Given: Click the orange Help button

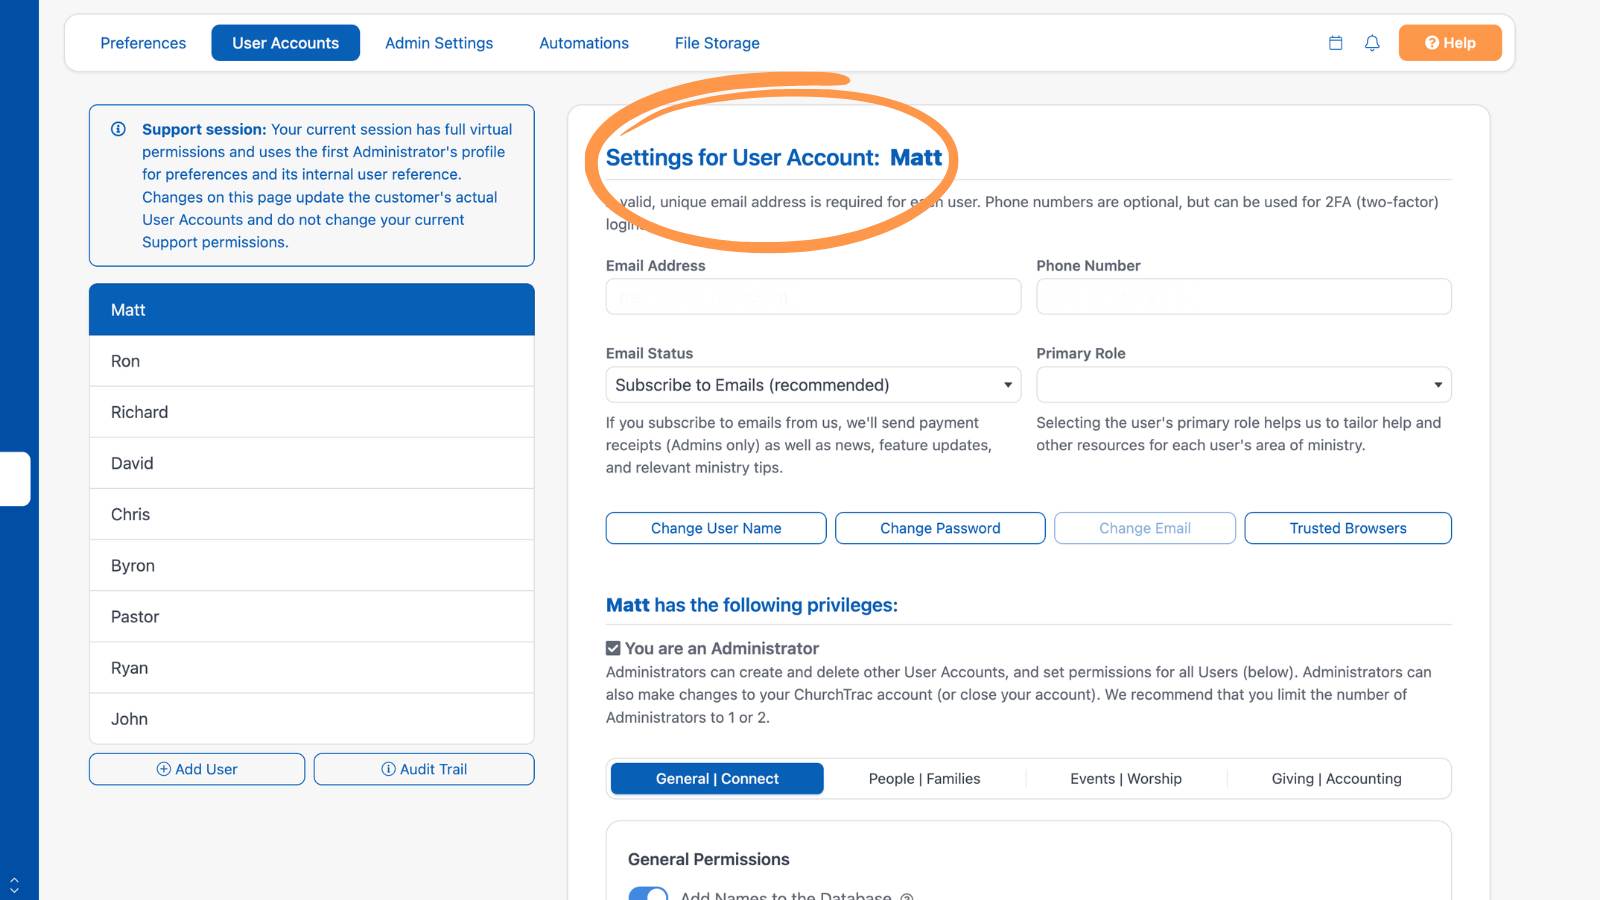Looking at the screenshot, I should [1450, 43].
